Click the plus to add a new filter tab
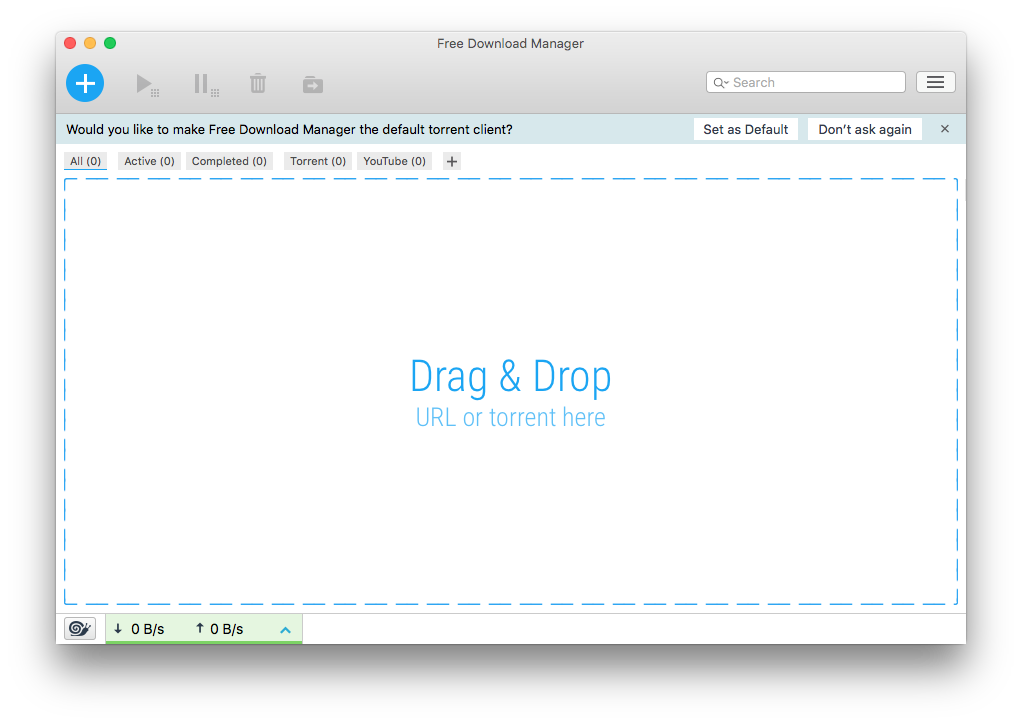1022x724 pixels. click(x=451, y=161)
